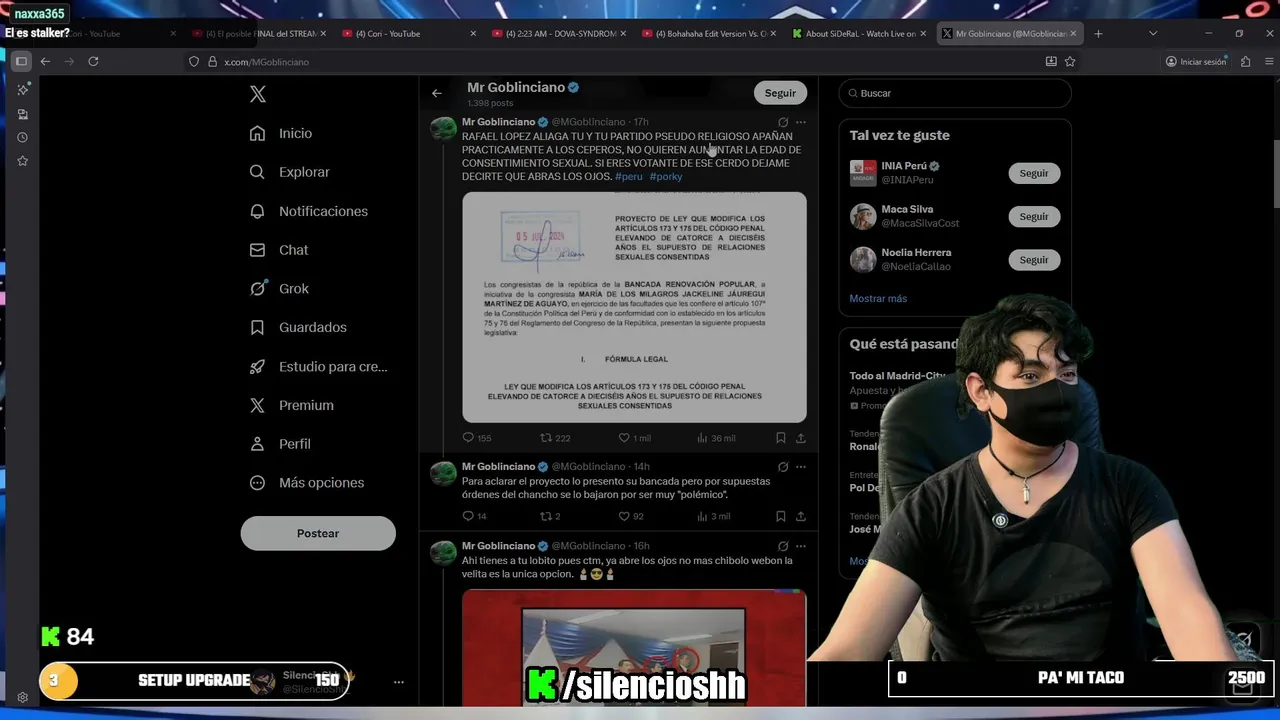
Task: Click the Postear button
Action: [x=318, y=533]
